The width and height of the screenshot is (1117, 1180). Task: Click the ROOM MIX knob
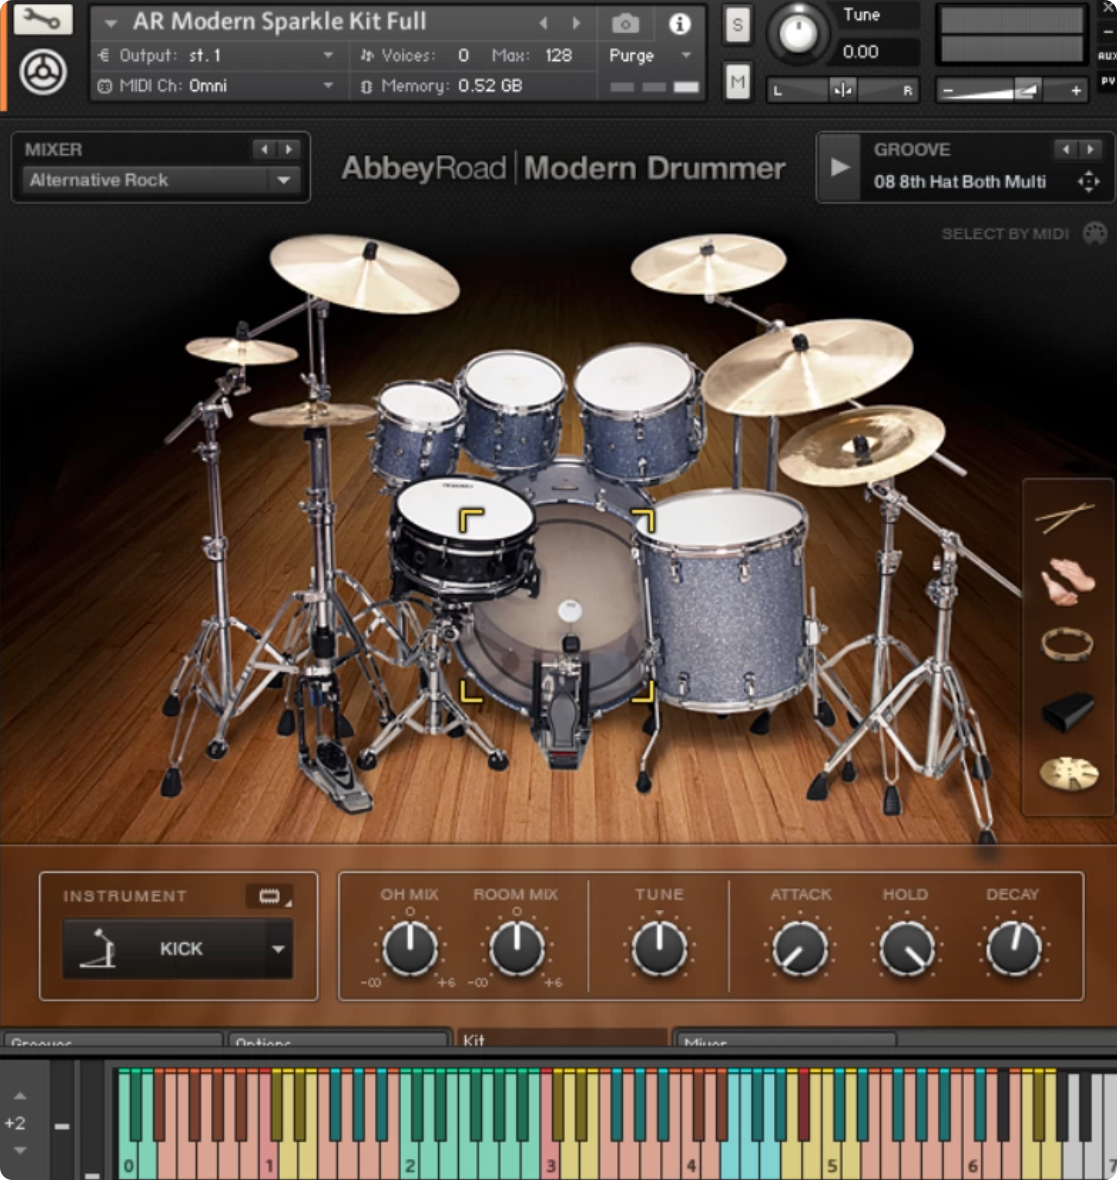516,947
